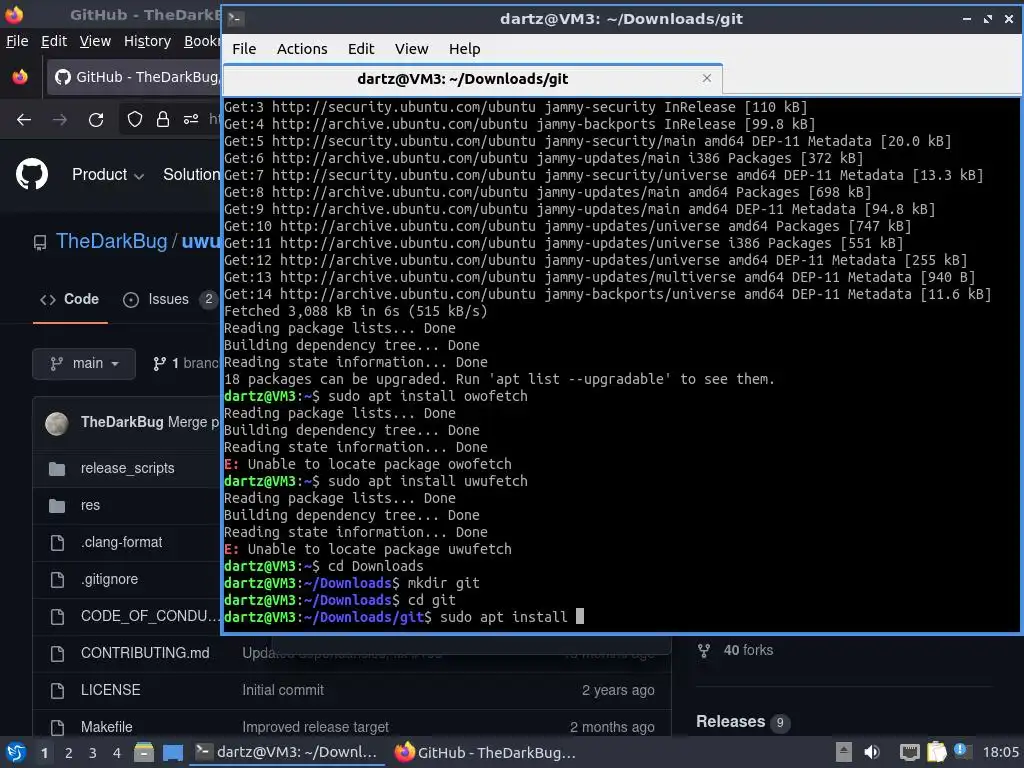The width and height of the screenshot is (1024, 768).
Task: Click the GitHub octocat logo
Action: coord(32,174)
